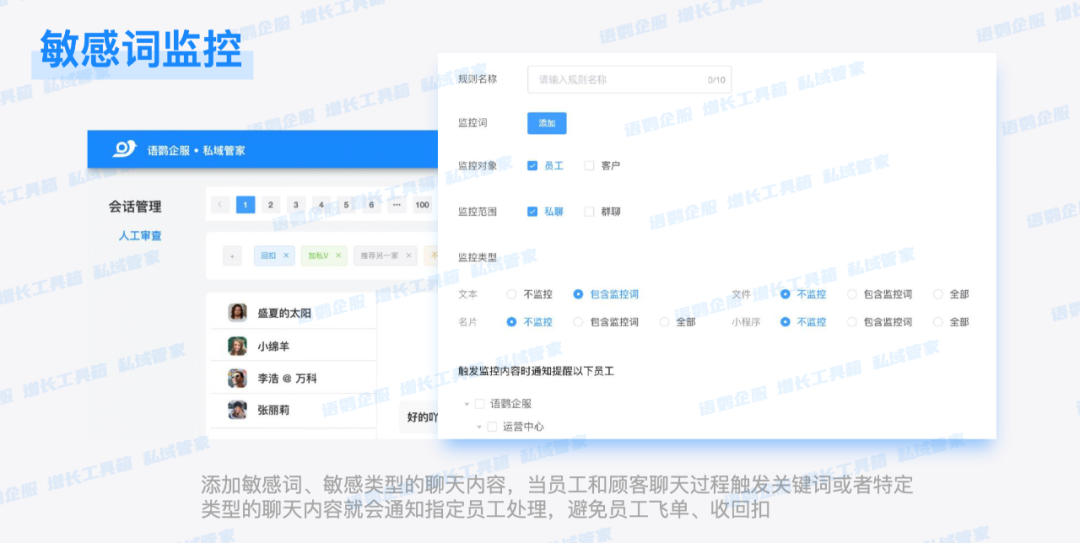Click the avatar of 张丽莉

point(237,410)
